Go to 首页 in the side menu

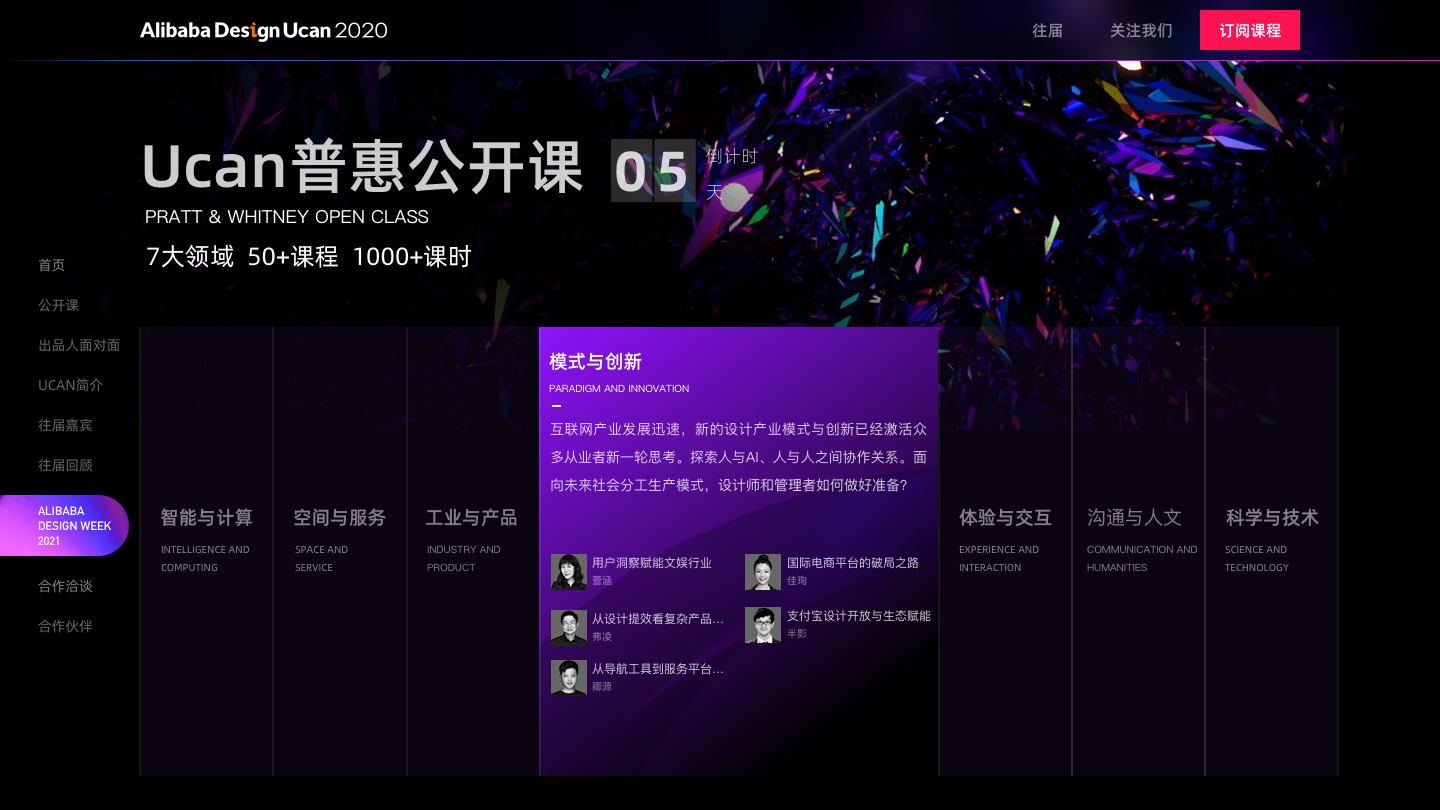(x=52, y=265)
